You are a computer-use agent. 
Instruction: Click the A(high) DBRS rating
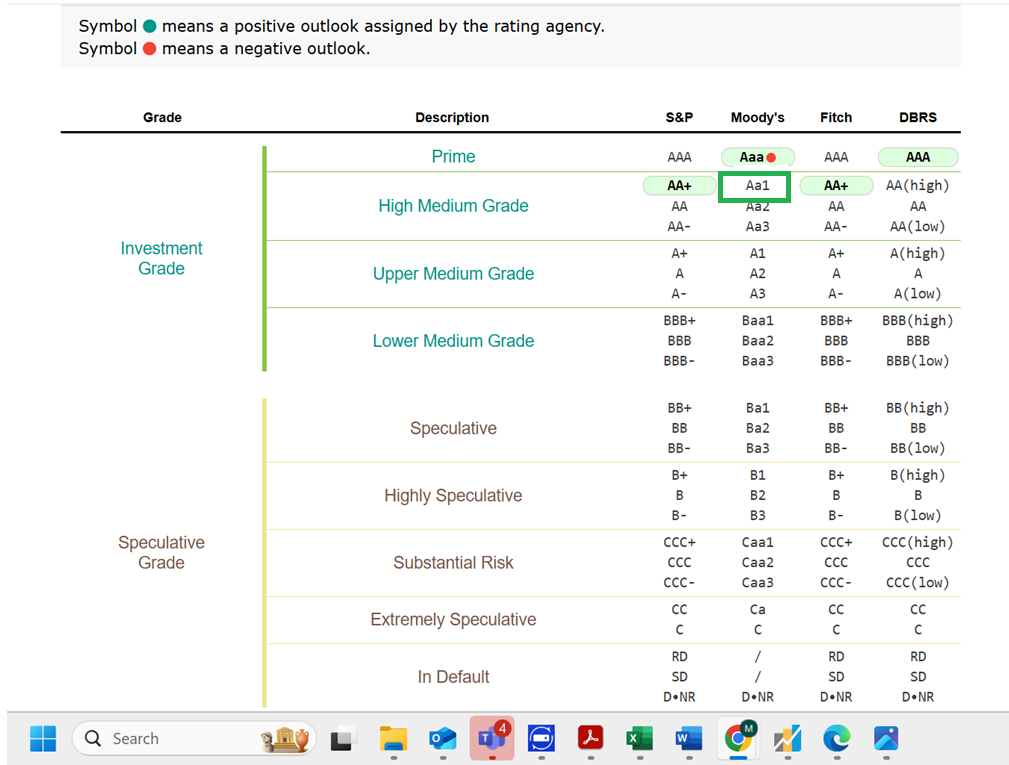(918, 253)
